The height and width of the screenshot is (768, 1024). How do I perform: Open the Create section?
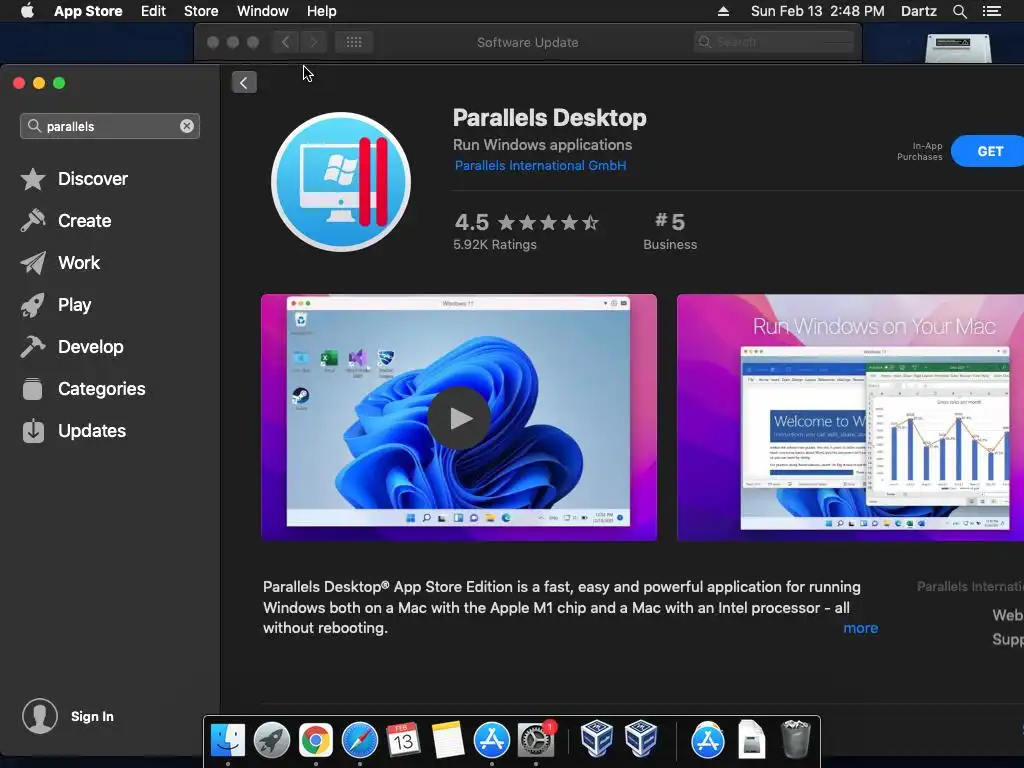65,221
